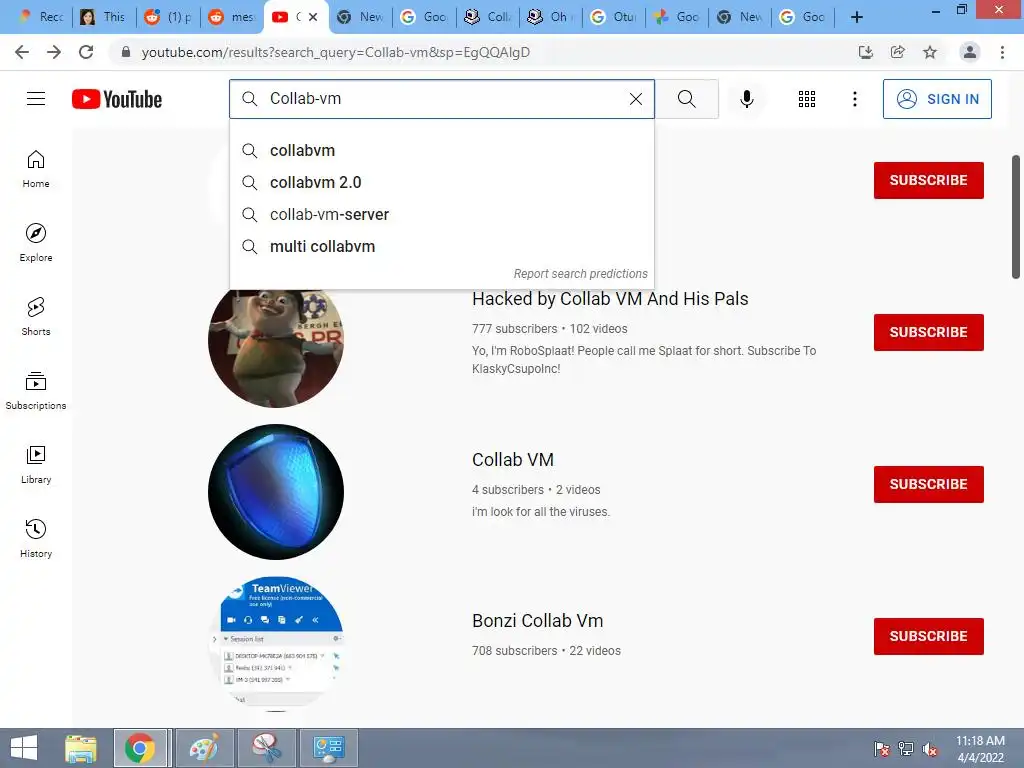Open Shorts in the sidebar
The height and width of the screenshot is (768, 1024).
[36, 317]
